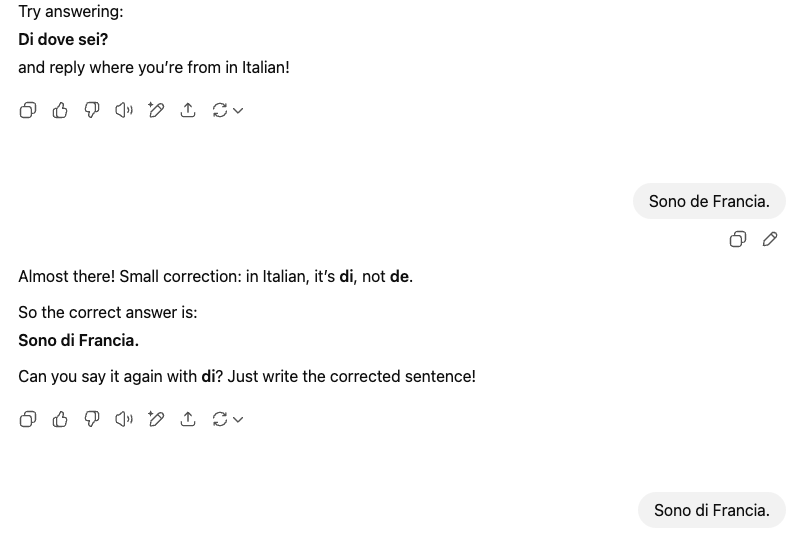Expand regenerate options chevron for first reply
The width and height of the screenshot is (800, 537).
point(238,110)
